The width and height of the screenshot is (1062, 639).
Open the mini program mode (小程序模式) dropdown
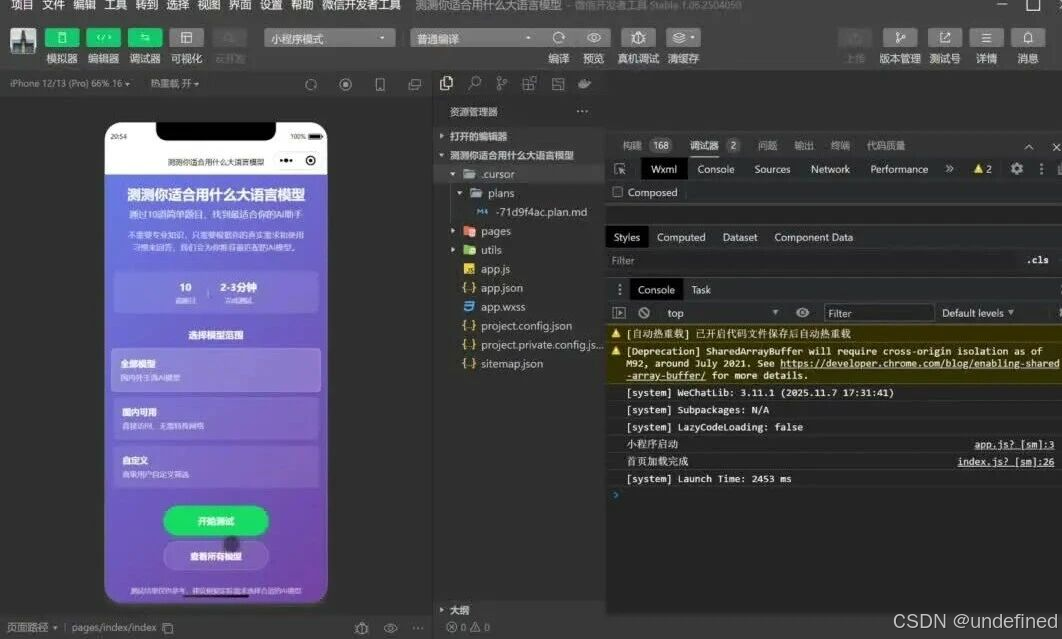coord(328,39)
